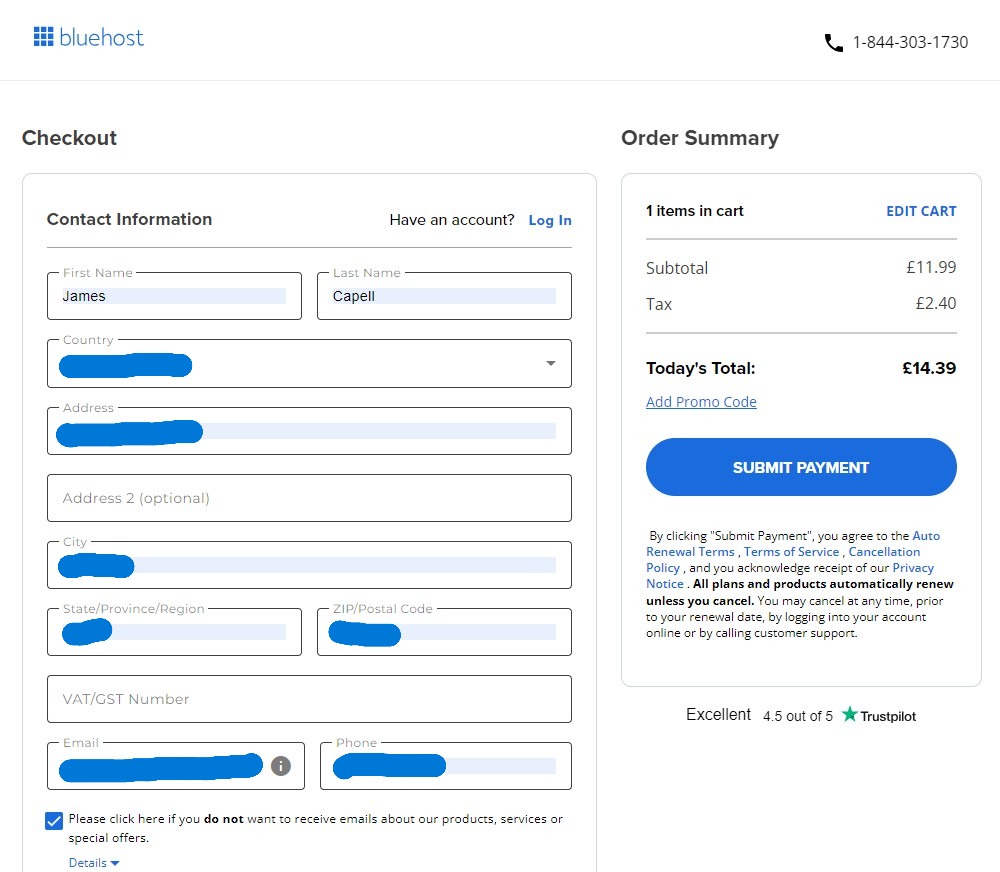Click the '1 items in cart' text
1000x872 pixels.
click(x=695, y=211)
